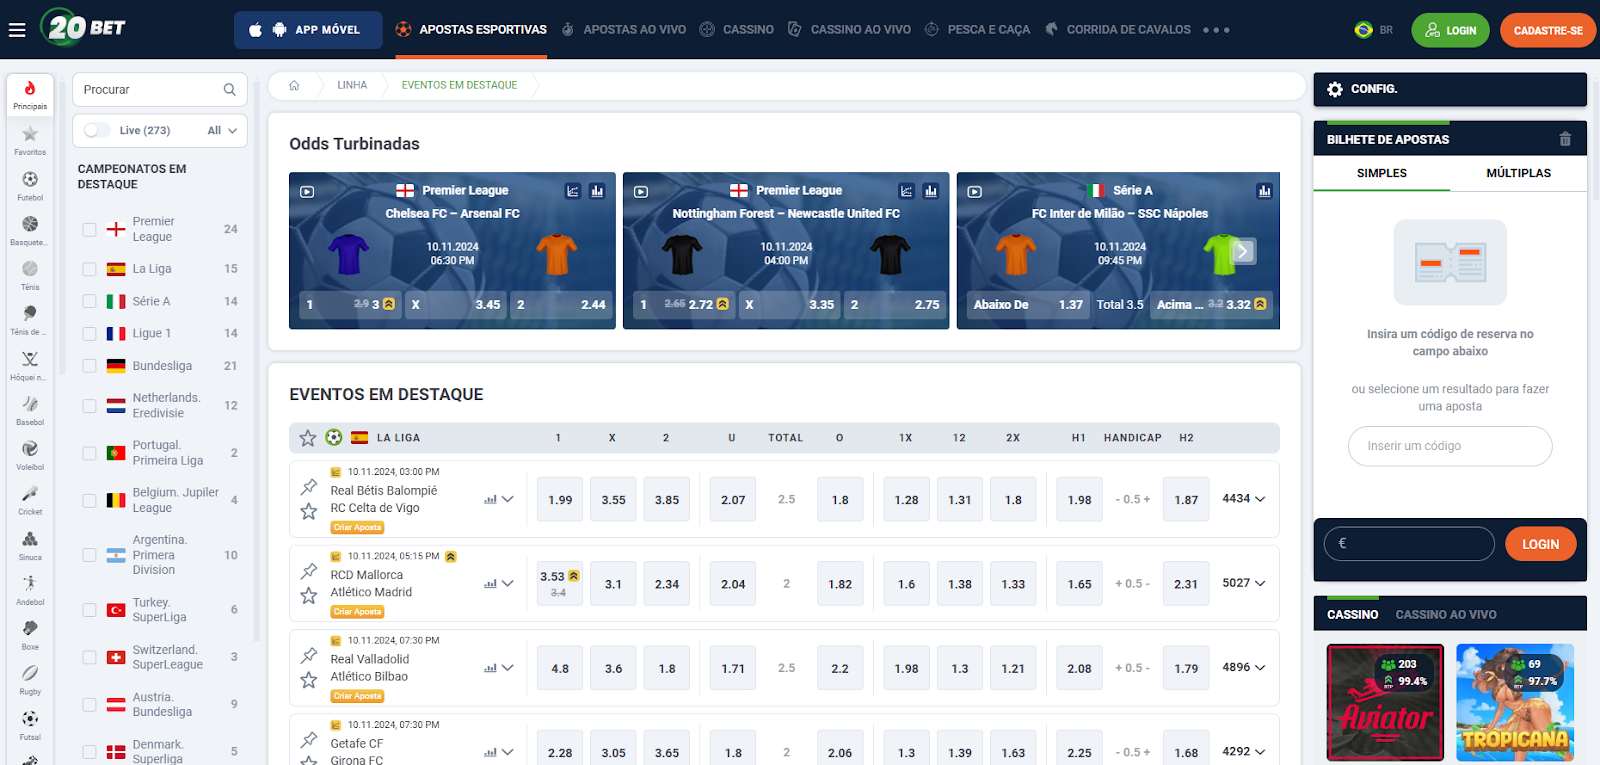Go to home breadcrumb icon

coord(294,85)
